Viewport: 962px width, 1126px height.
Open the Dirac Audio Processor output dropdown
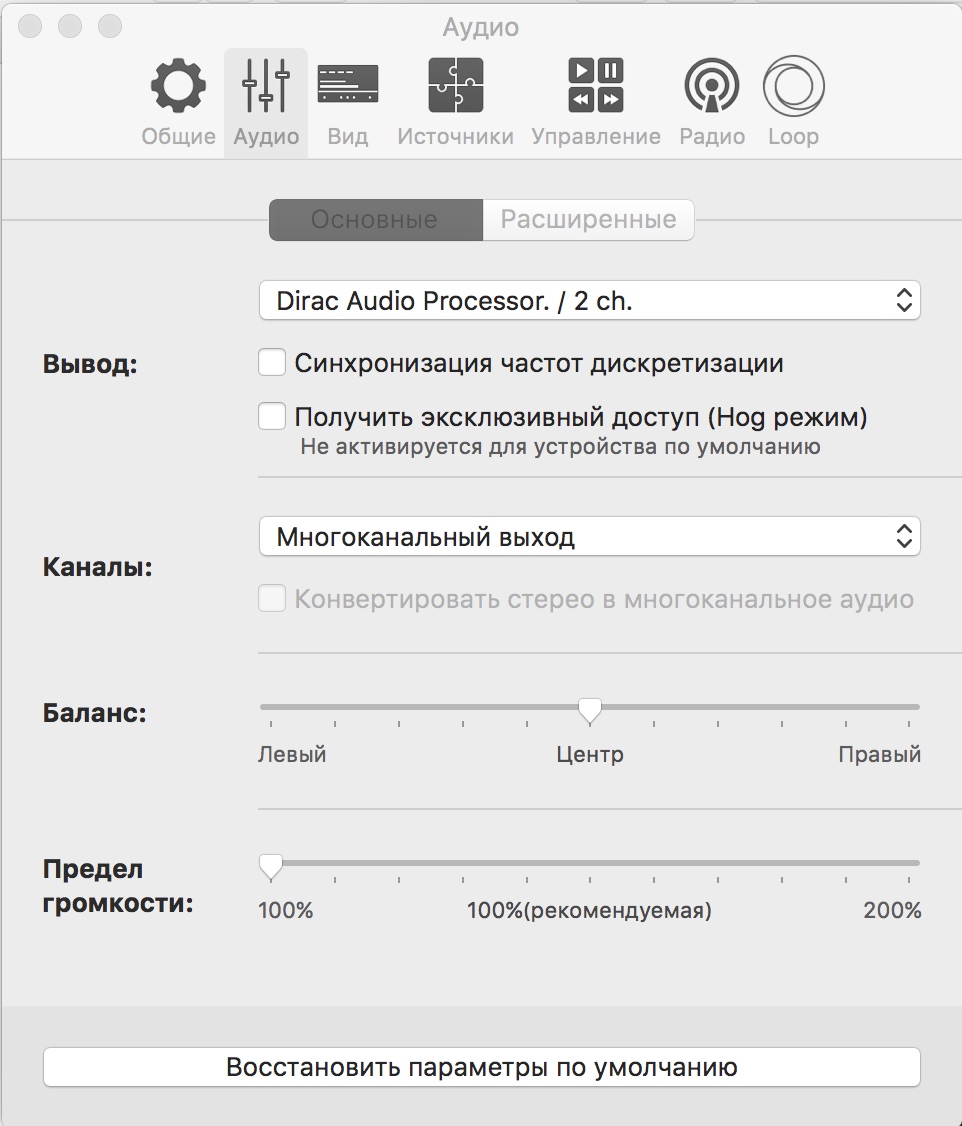coord(589,301)
